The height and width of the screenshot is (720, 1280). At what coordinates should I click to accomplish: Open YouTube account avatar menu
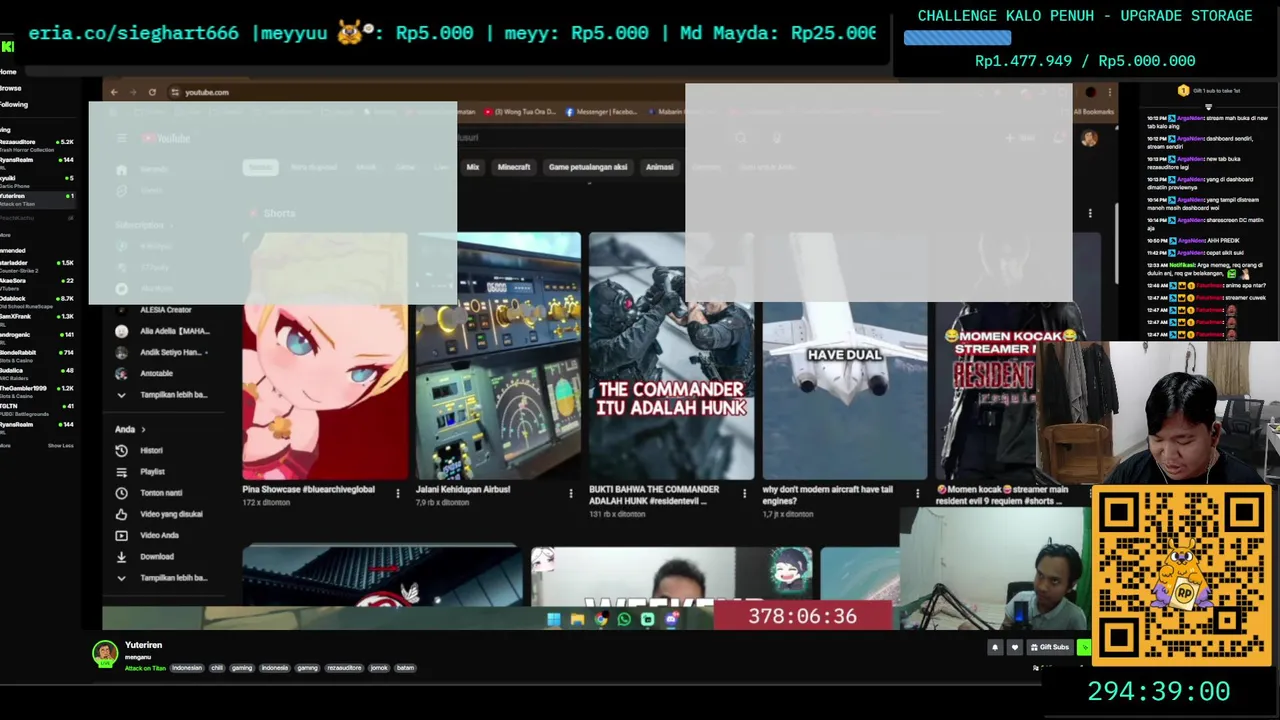1089,138
